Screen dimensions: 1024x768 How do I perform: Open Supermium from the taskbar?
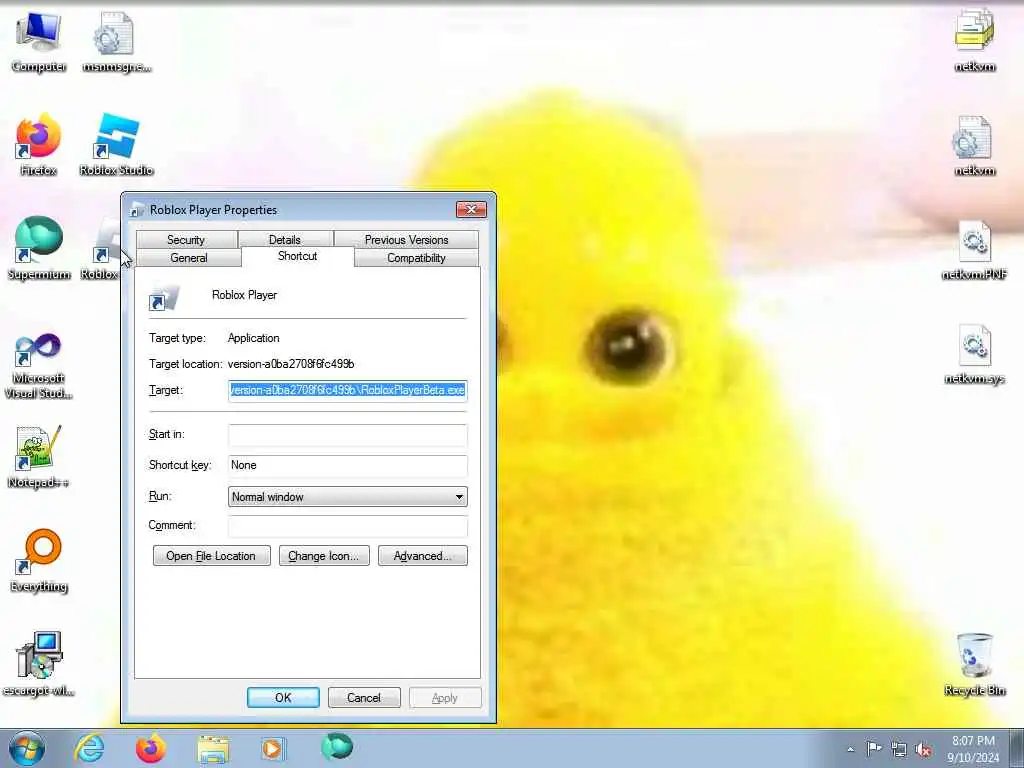pos(337,747)
